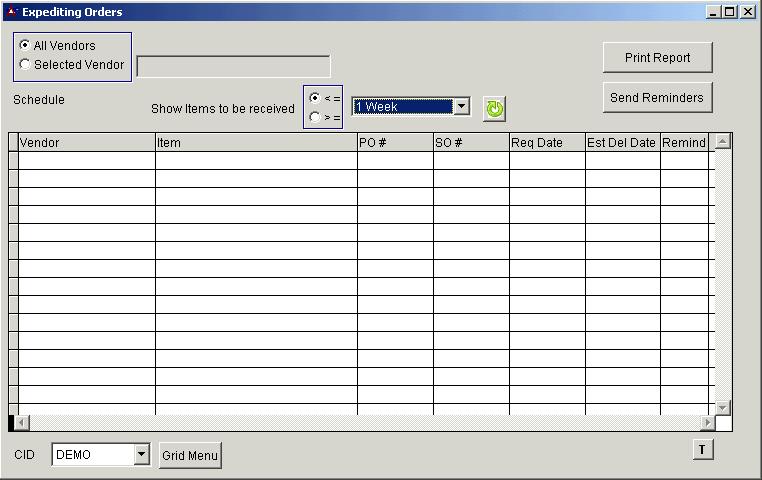This screenshot has height=480, width=762.
Task: Click the Est Del Date column header
Action: [622, 143]
